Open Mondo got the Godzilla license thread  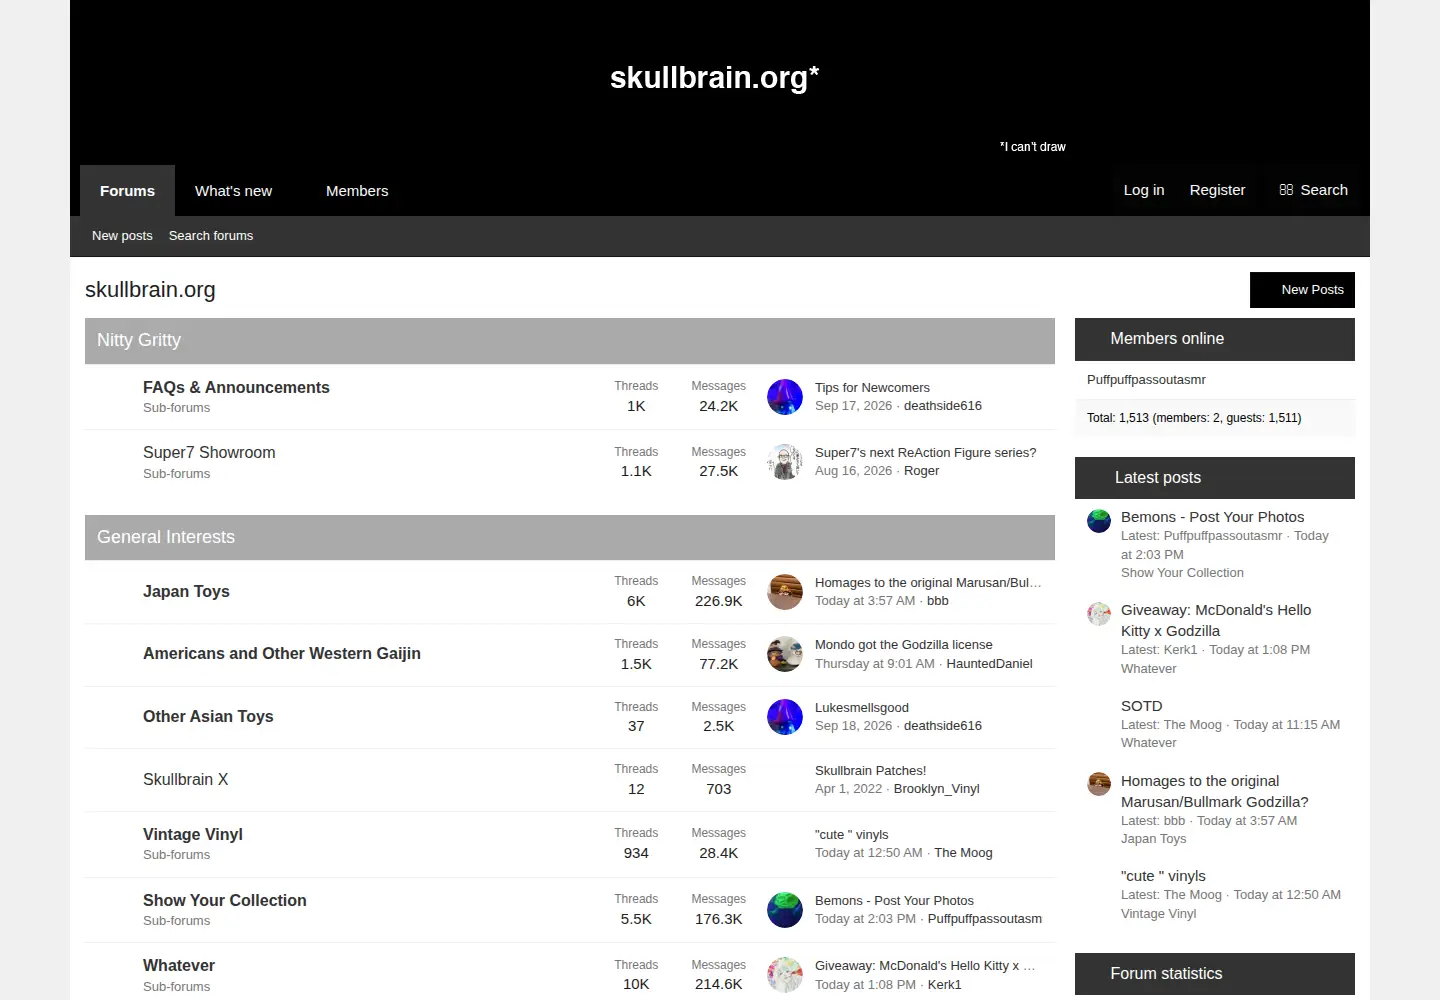(x=904, y=645)
